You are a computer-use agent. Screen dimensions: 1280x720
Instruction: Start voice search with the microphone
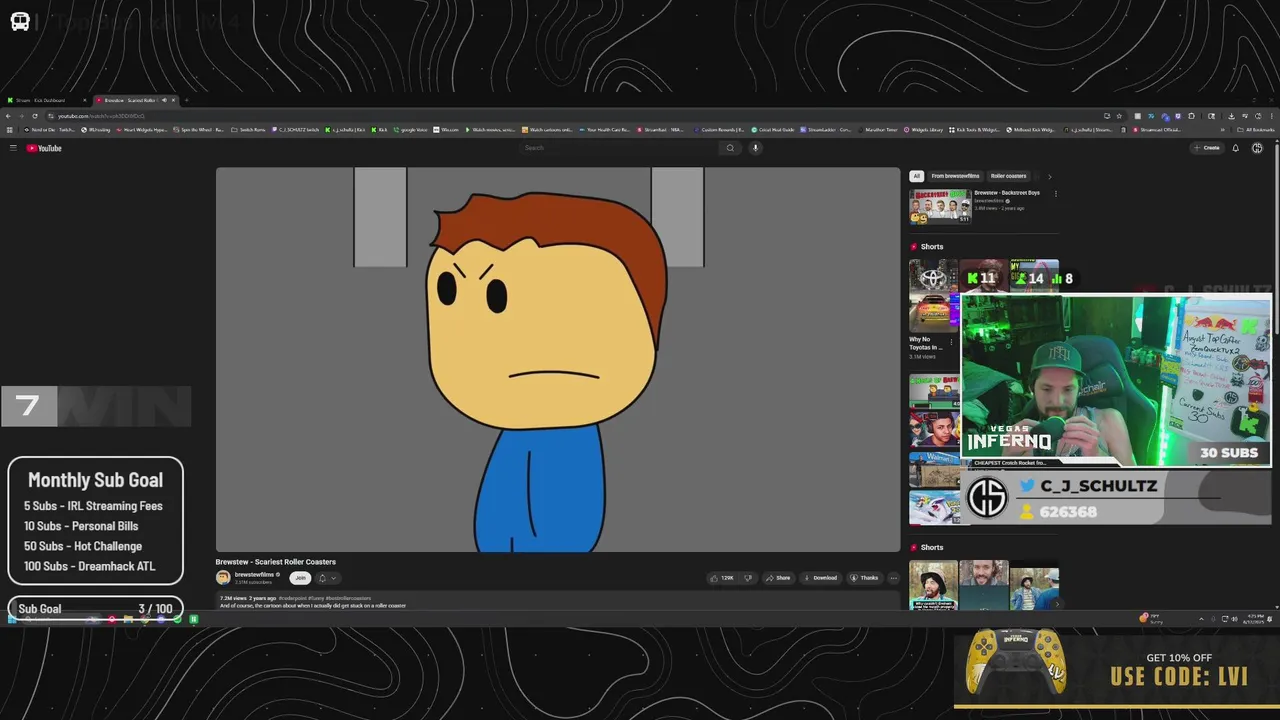click(756, 148)
